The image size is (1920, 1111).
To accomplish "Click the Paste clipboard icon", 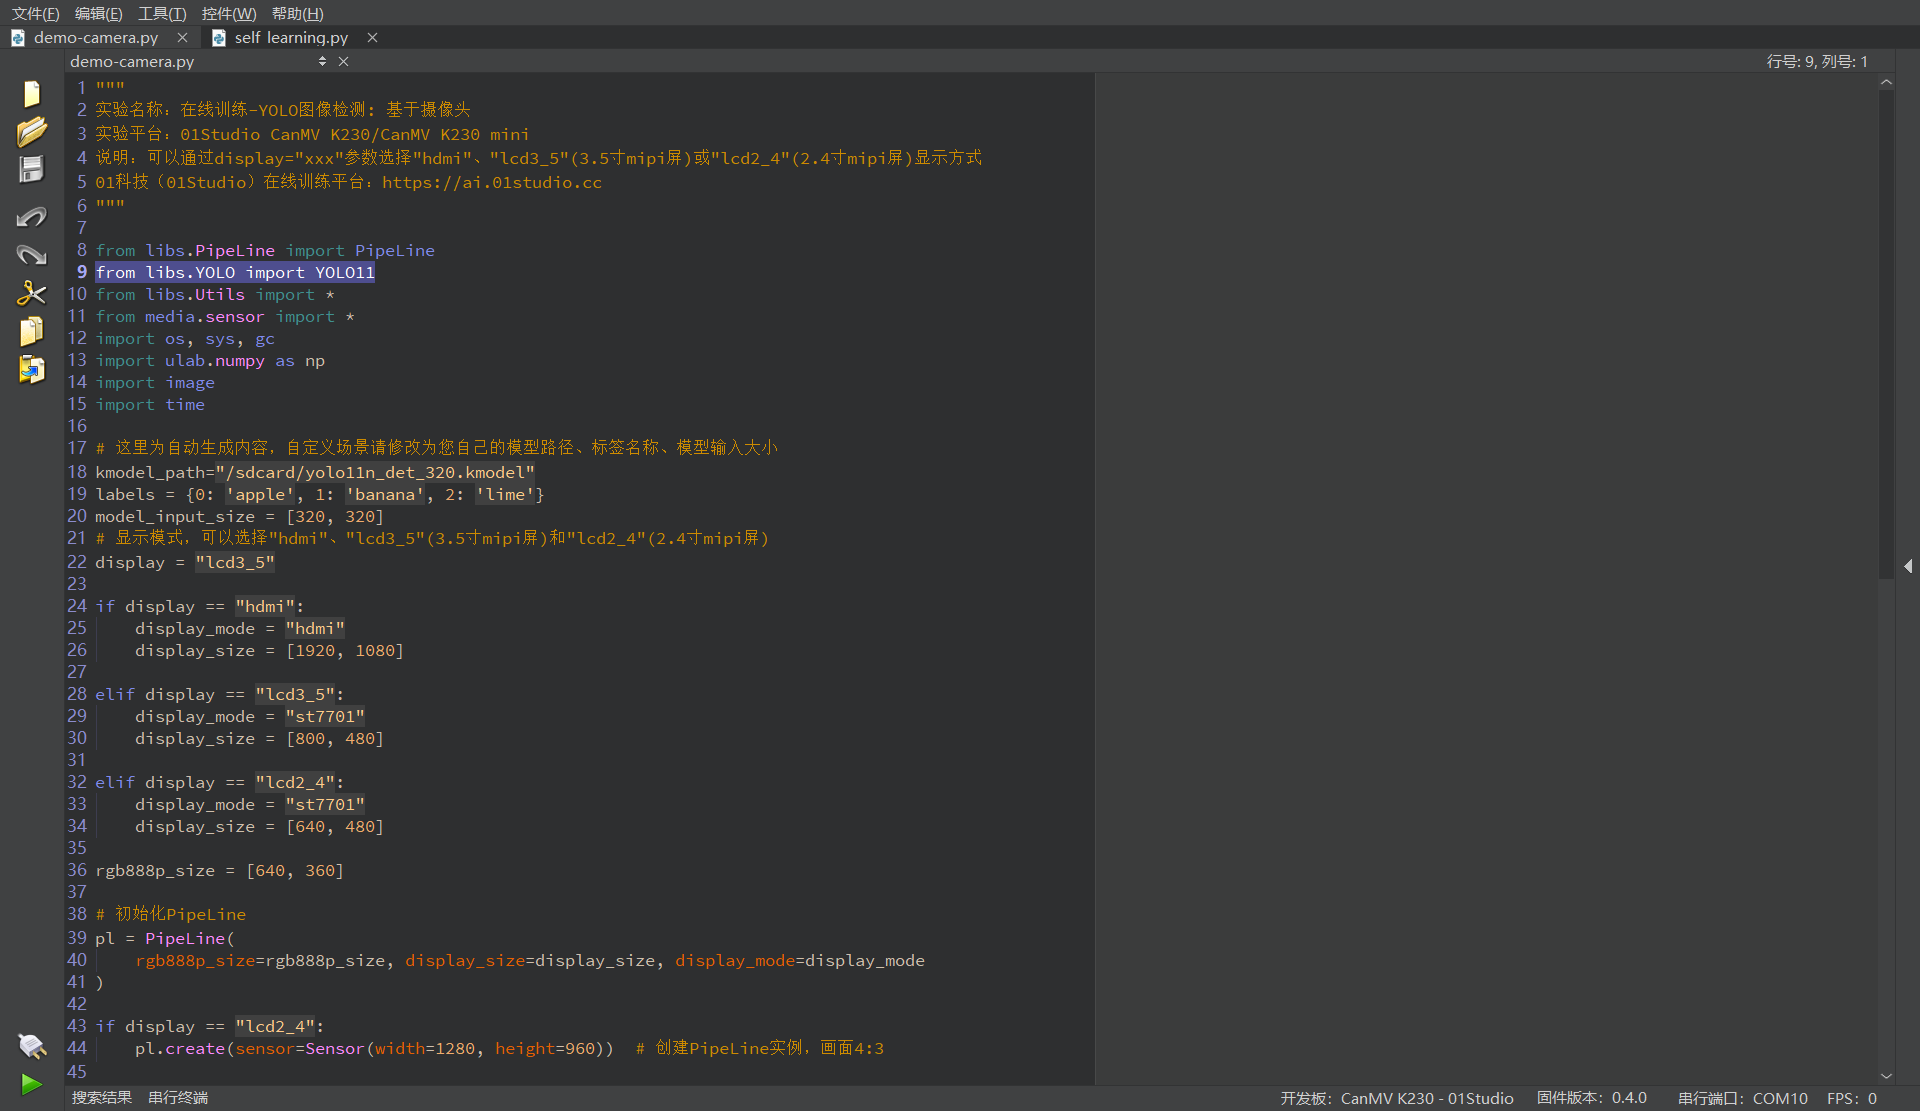I will click(31, 369).
